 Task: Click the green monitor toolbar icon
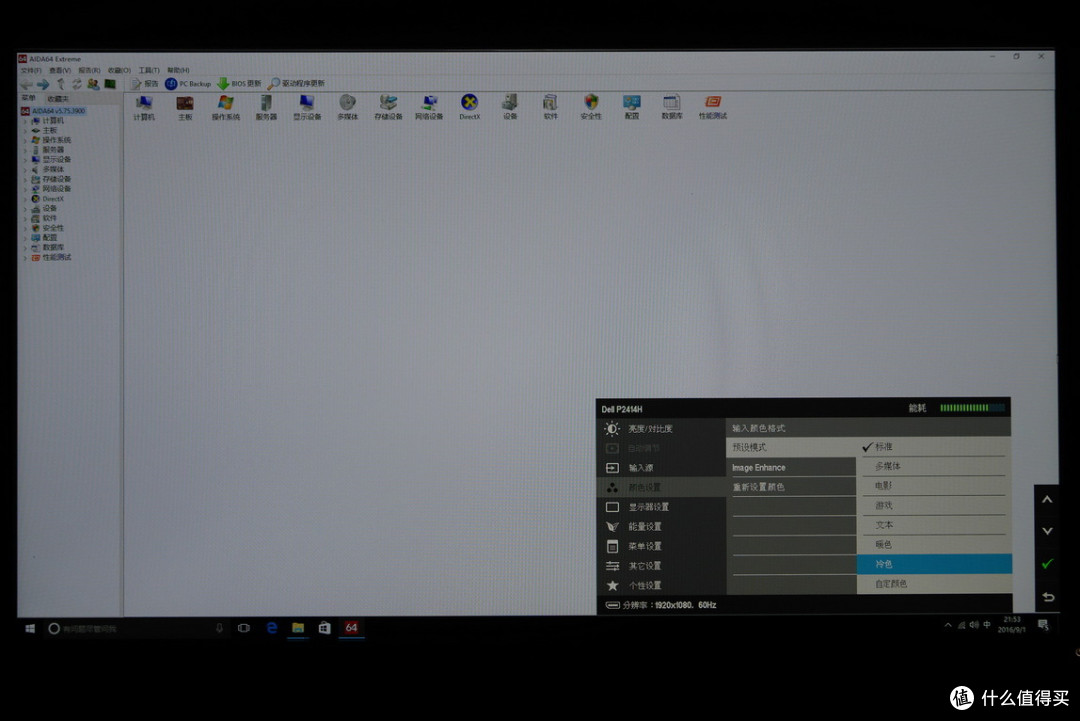point(110,84)
